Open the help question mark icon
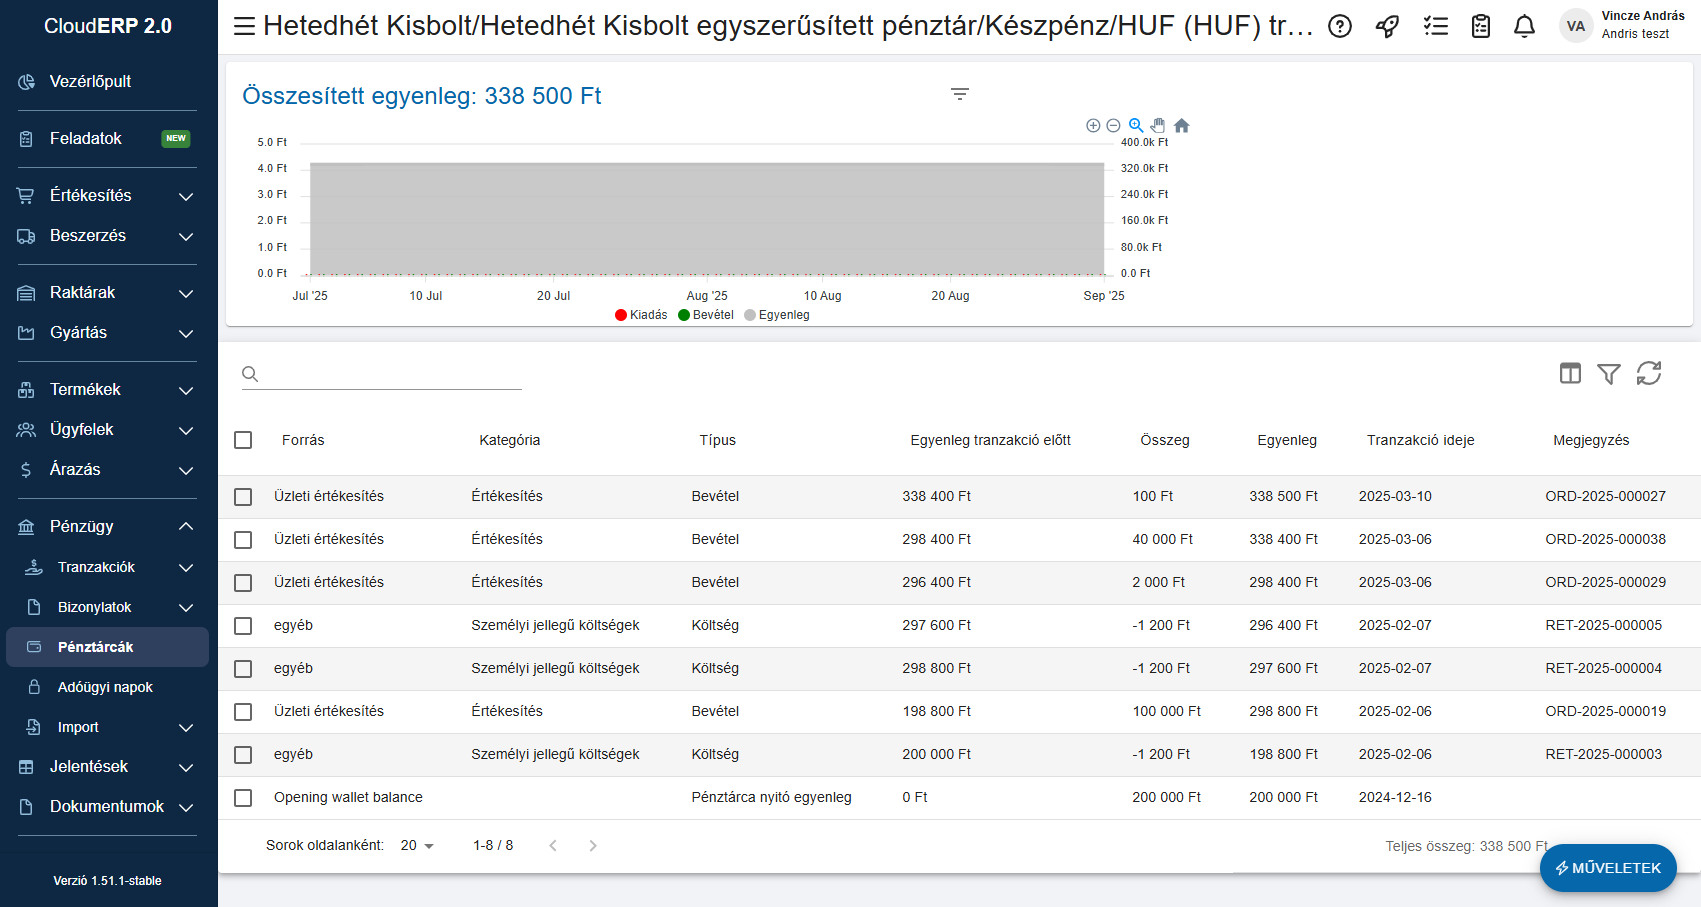Image resolution: width=1701 pixels, height=907 pixels. [x=1339, y=27]
